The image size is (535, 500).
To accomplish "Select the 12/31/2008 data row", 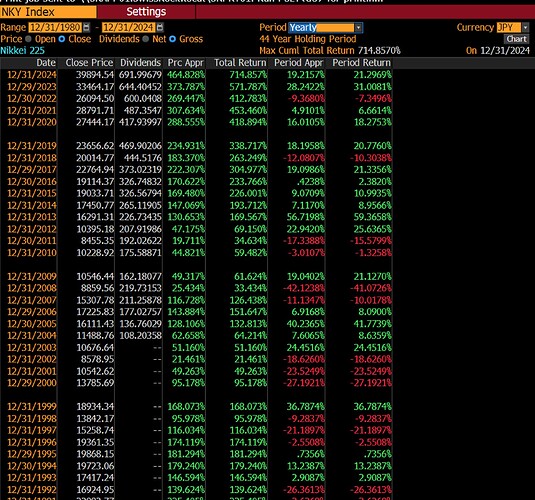I will coord(197,288).
